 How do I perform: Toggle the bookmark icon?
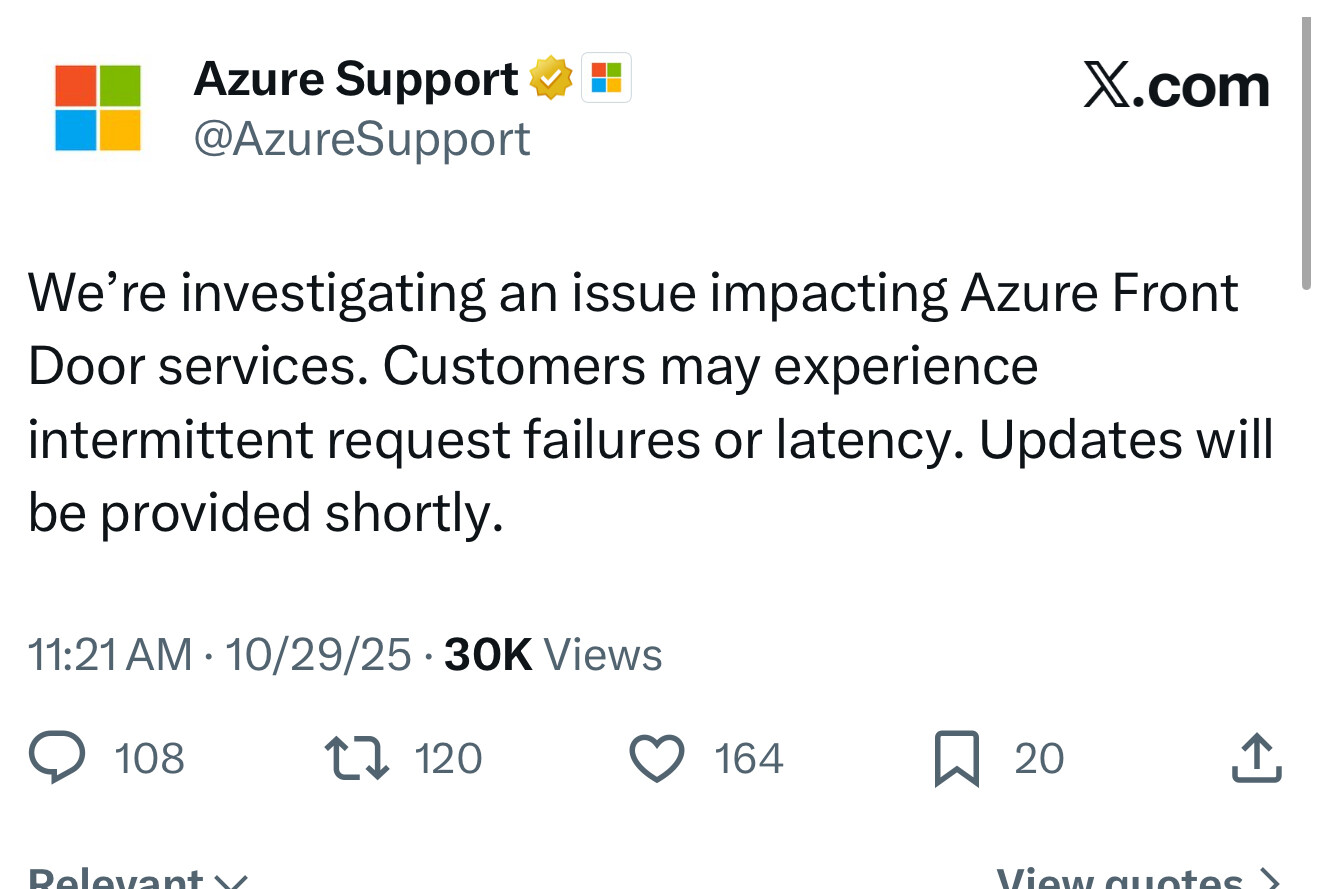pyautogui.click(x=956, y=759)
